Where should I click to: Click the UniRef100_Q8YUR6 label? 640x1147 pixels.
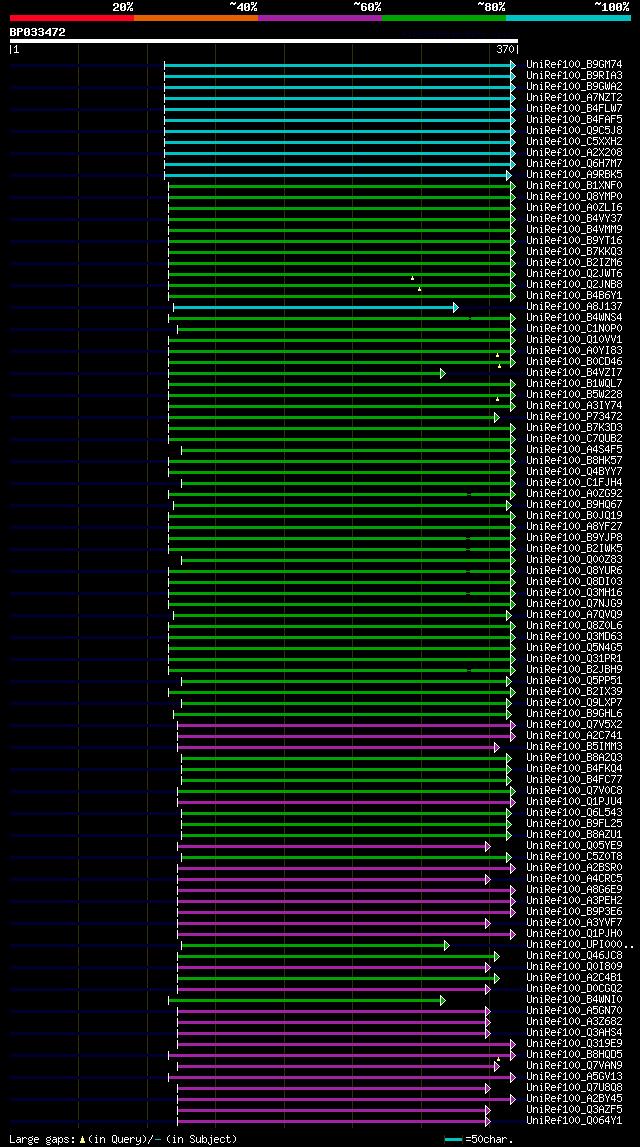coord(574,571)
